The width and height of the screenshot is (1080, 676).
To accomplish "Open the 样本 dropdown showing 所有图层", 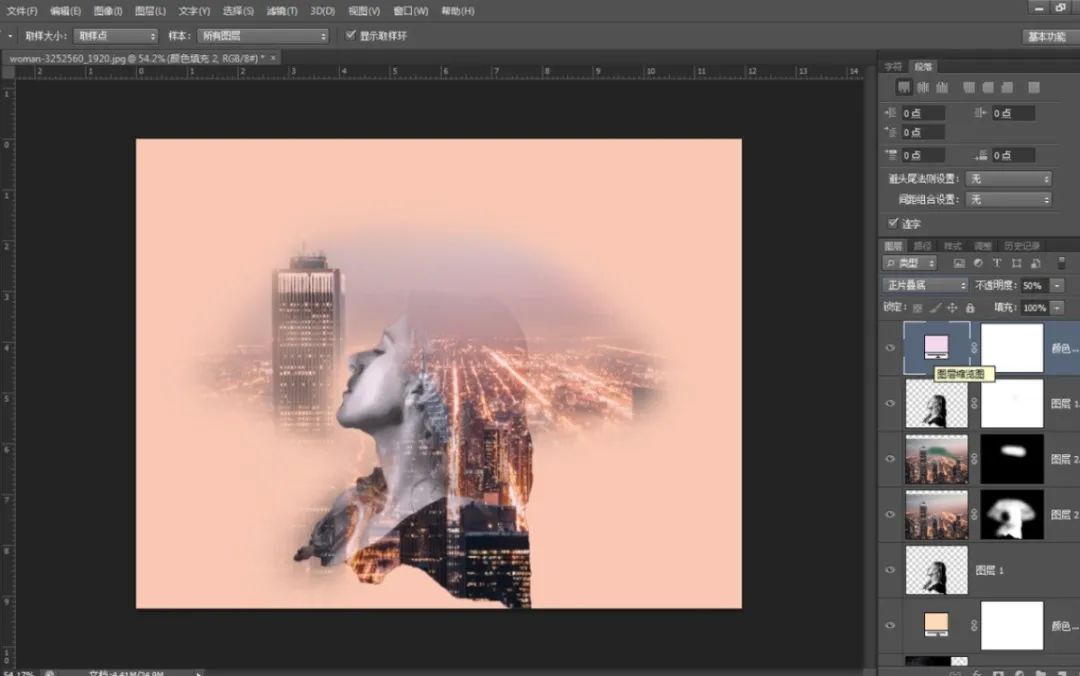I will tap(262, 36).
